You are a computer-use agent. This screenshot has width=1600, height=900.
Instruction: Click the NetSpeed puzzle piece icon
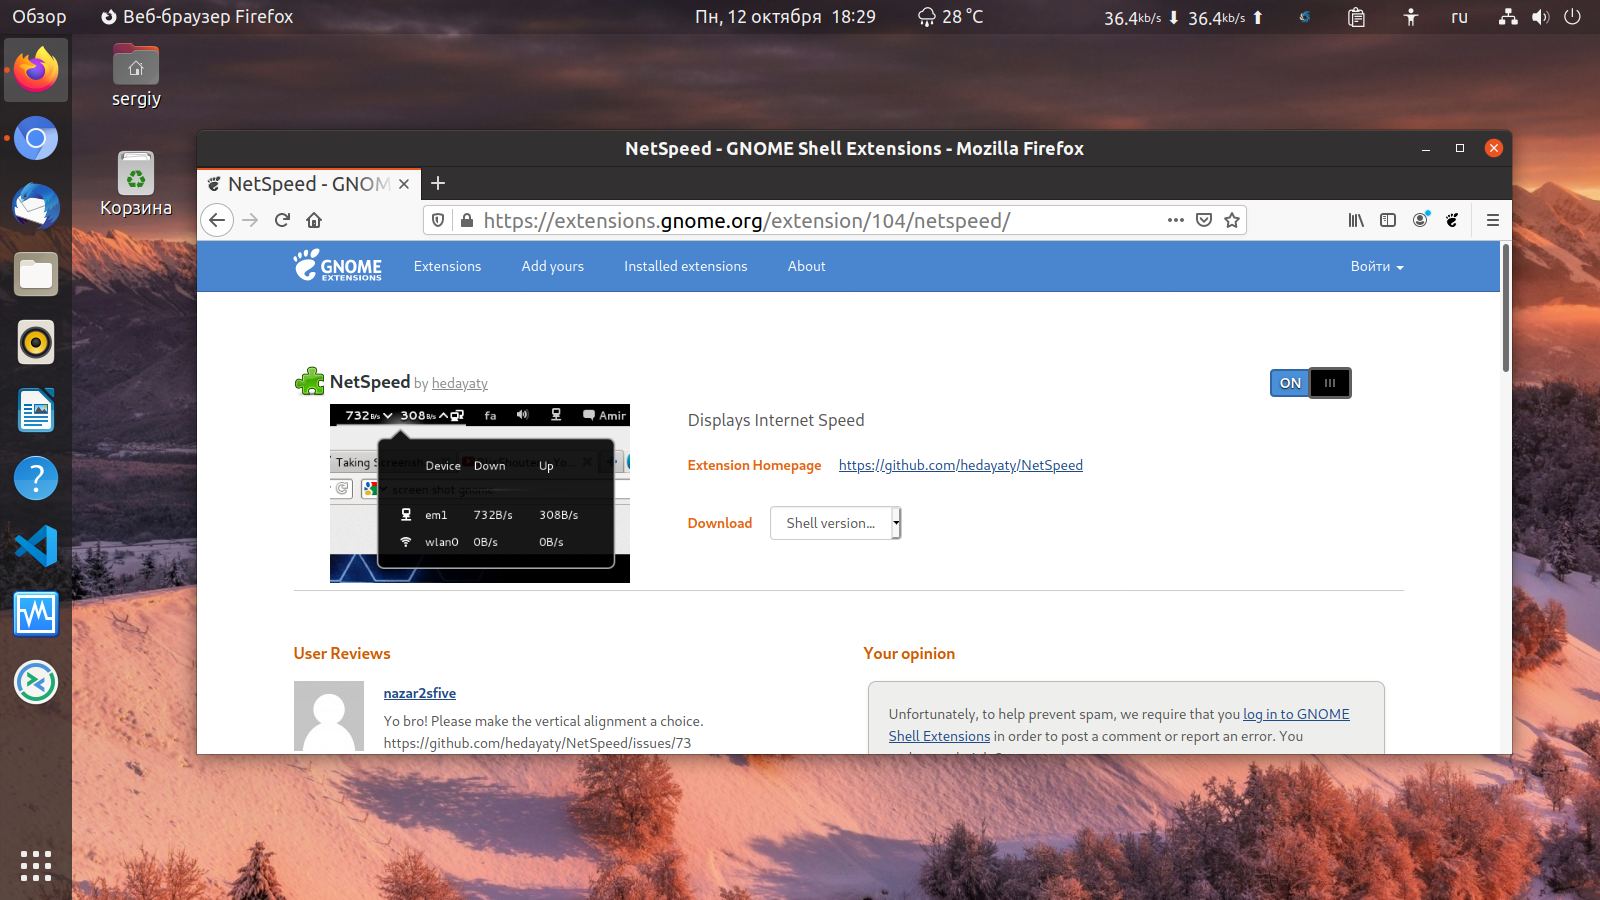coord(310,382)
